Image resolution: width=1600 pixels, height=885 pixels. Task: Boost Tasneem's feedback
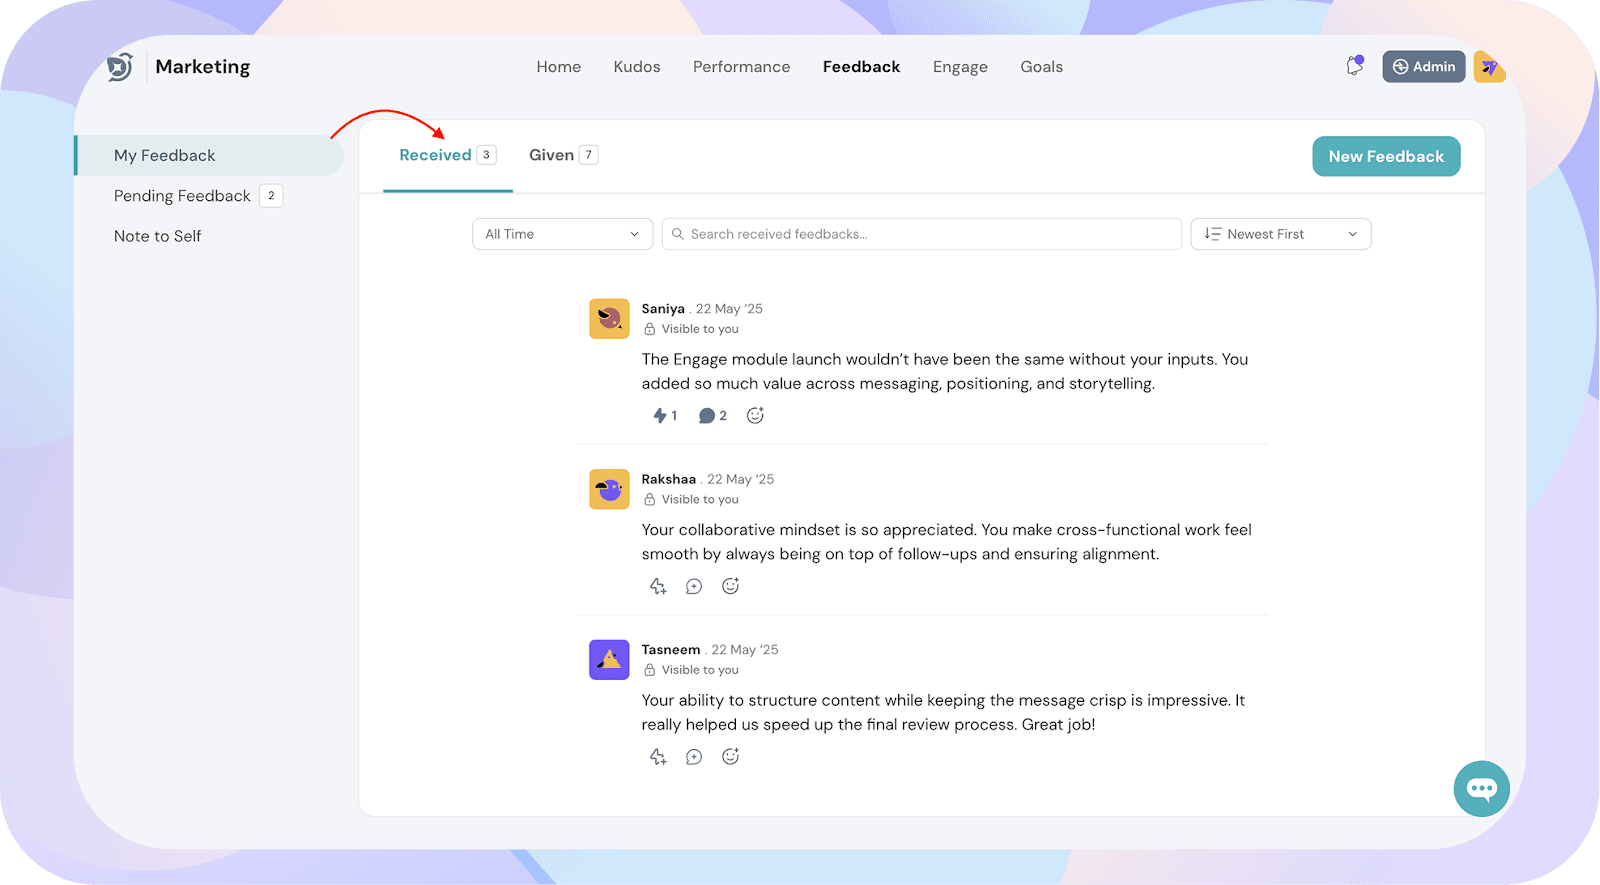click(658, 757)
